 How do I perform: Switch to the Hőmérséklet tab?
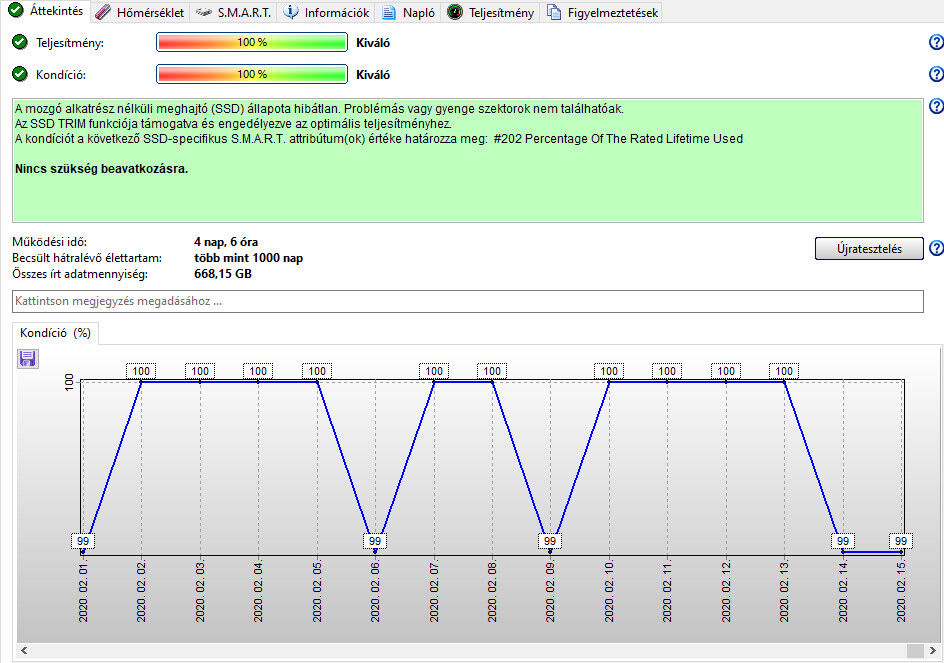point(140,13)
